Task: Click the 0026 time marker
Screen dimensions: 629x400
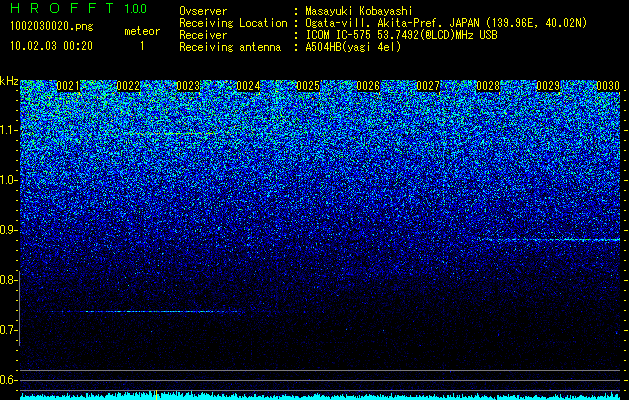Action: (368, 86)
